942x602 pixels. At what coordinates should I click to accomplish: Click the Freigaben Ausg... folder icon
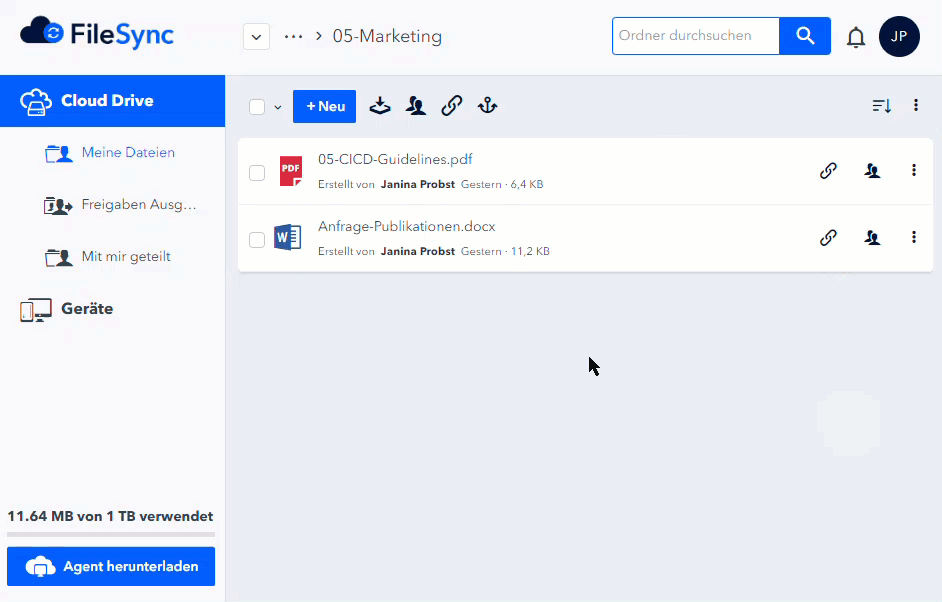point(58,205)
